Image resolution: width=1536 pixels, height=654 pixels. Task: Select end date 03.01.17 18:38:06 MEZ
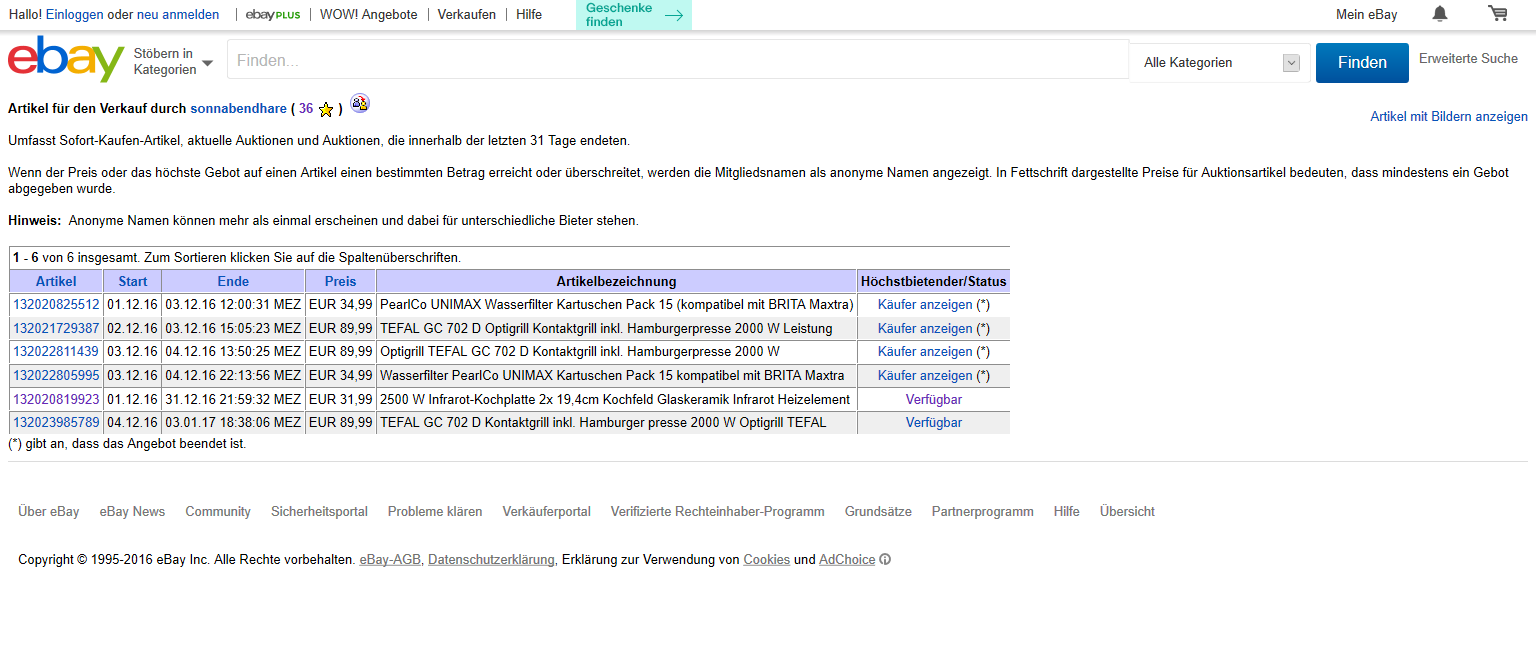pyautogui.click(x=233, y=423)
